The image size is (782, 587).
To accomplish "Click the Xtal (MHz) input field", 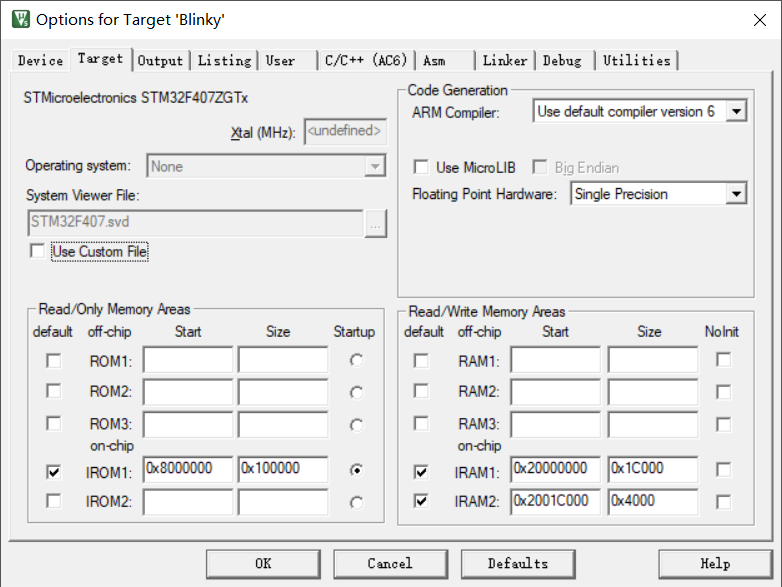I will pyautogui.click(x=345, y=132).
